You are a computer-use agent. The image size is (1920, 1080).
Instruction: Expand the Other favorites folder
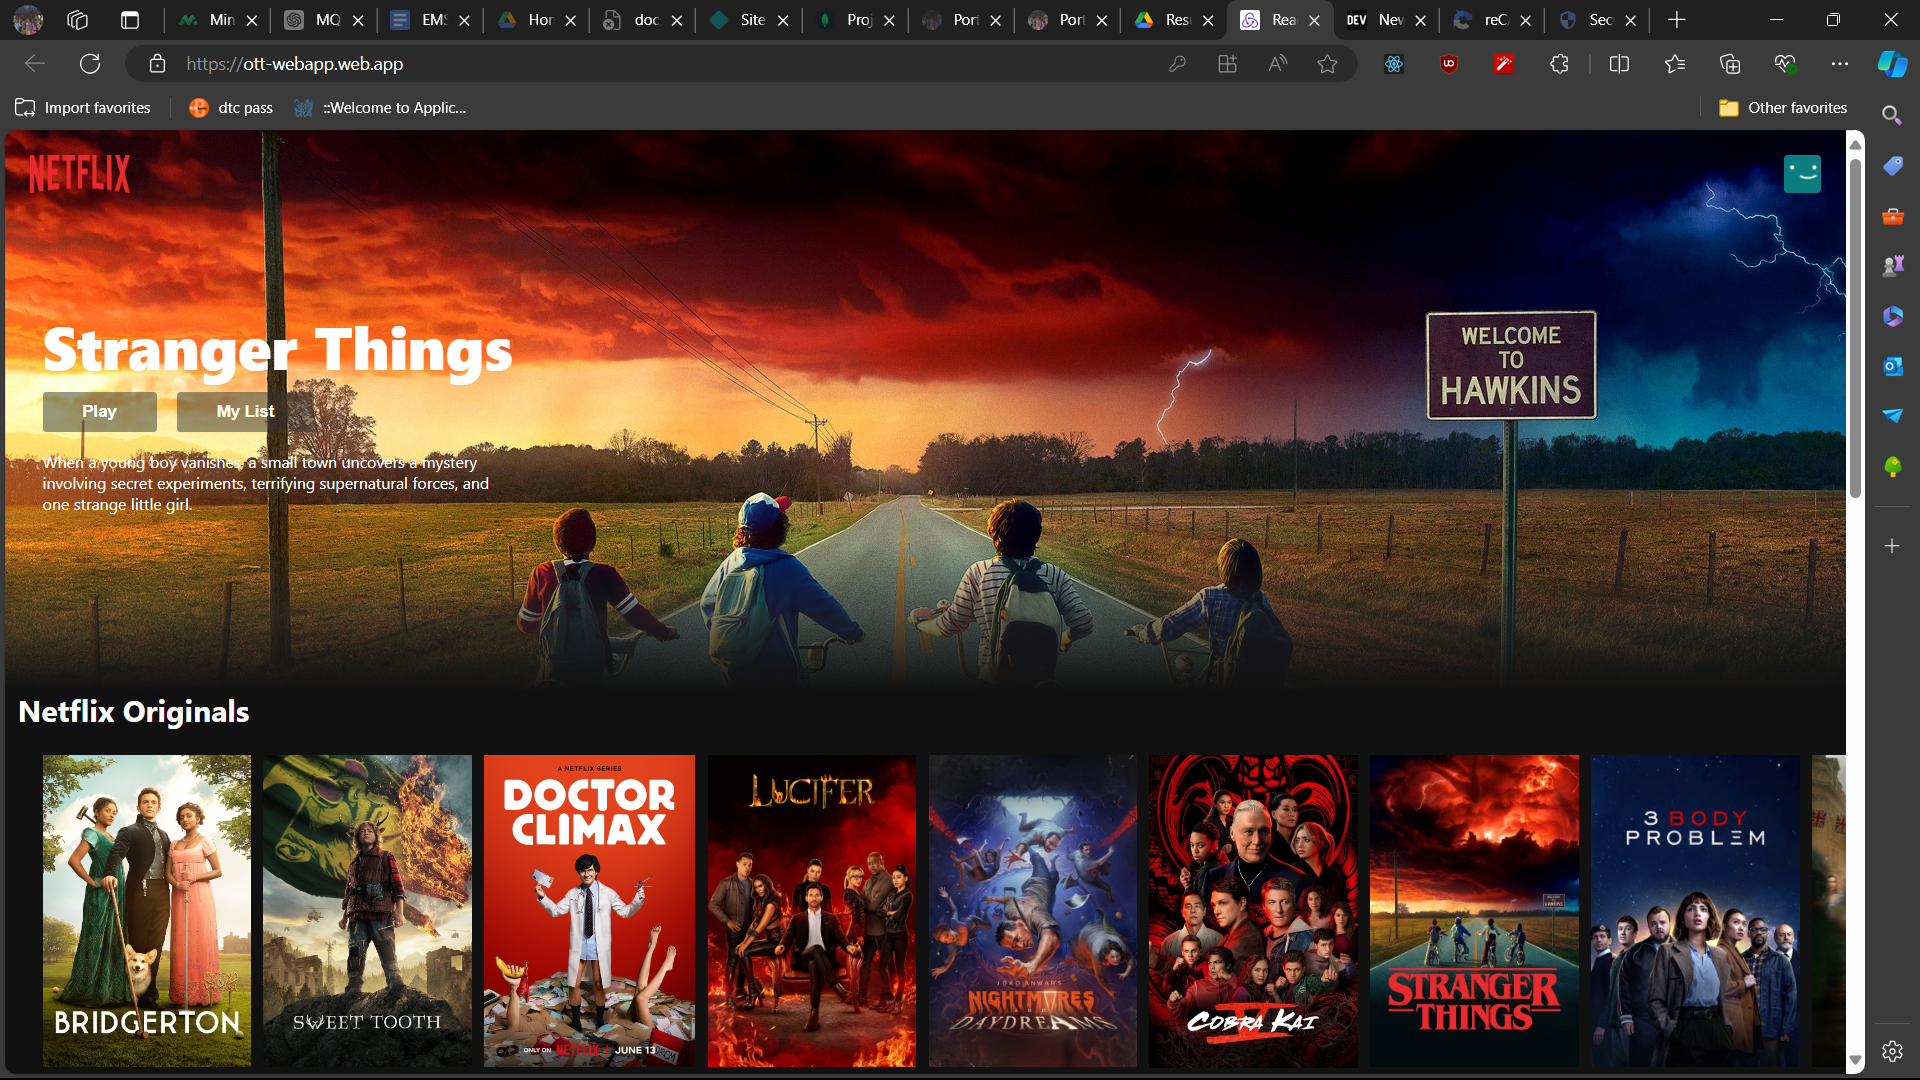(1782, 108)
